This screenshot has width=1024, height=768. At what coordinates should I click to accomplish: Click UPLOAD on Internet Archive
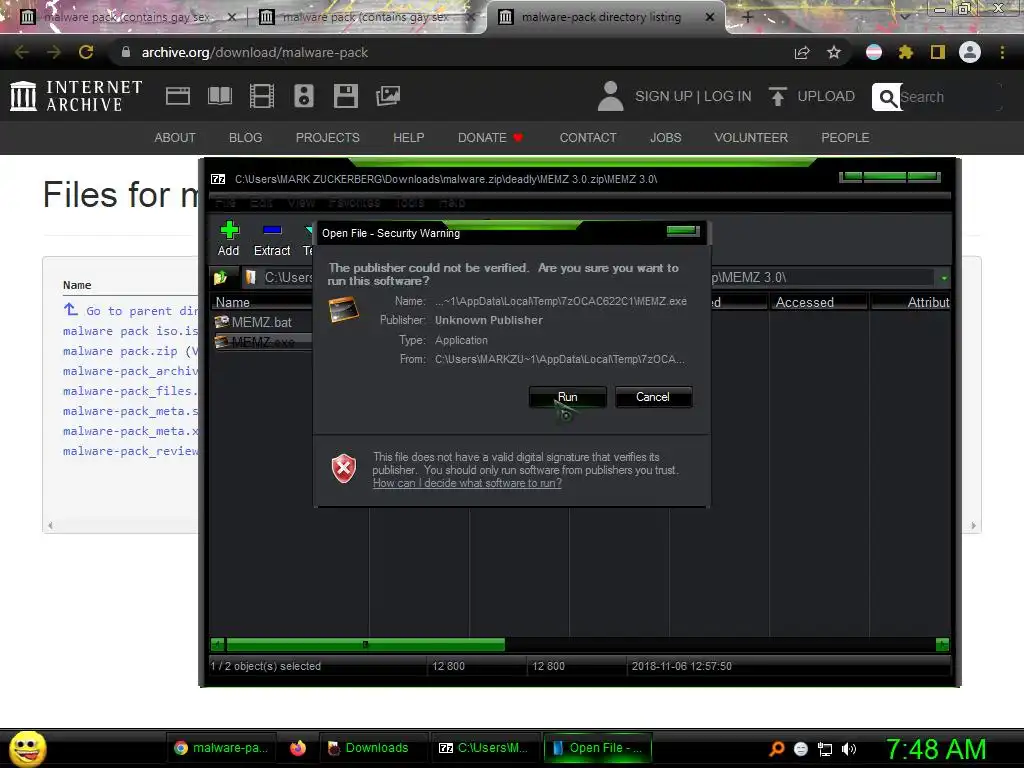[812, 96]
